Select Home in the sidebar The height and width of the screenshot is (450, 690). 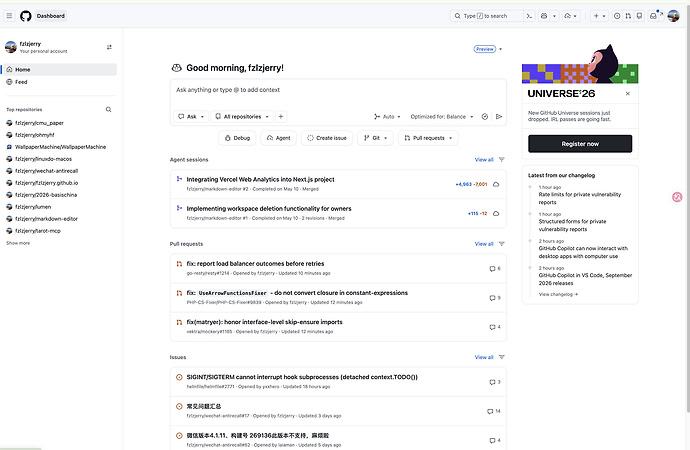(x=61, y=70)
